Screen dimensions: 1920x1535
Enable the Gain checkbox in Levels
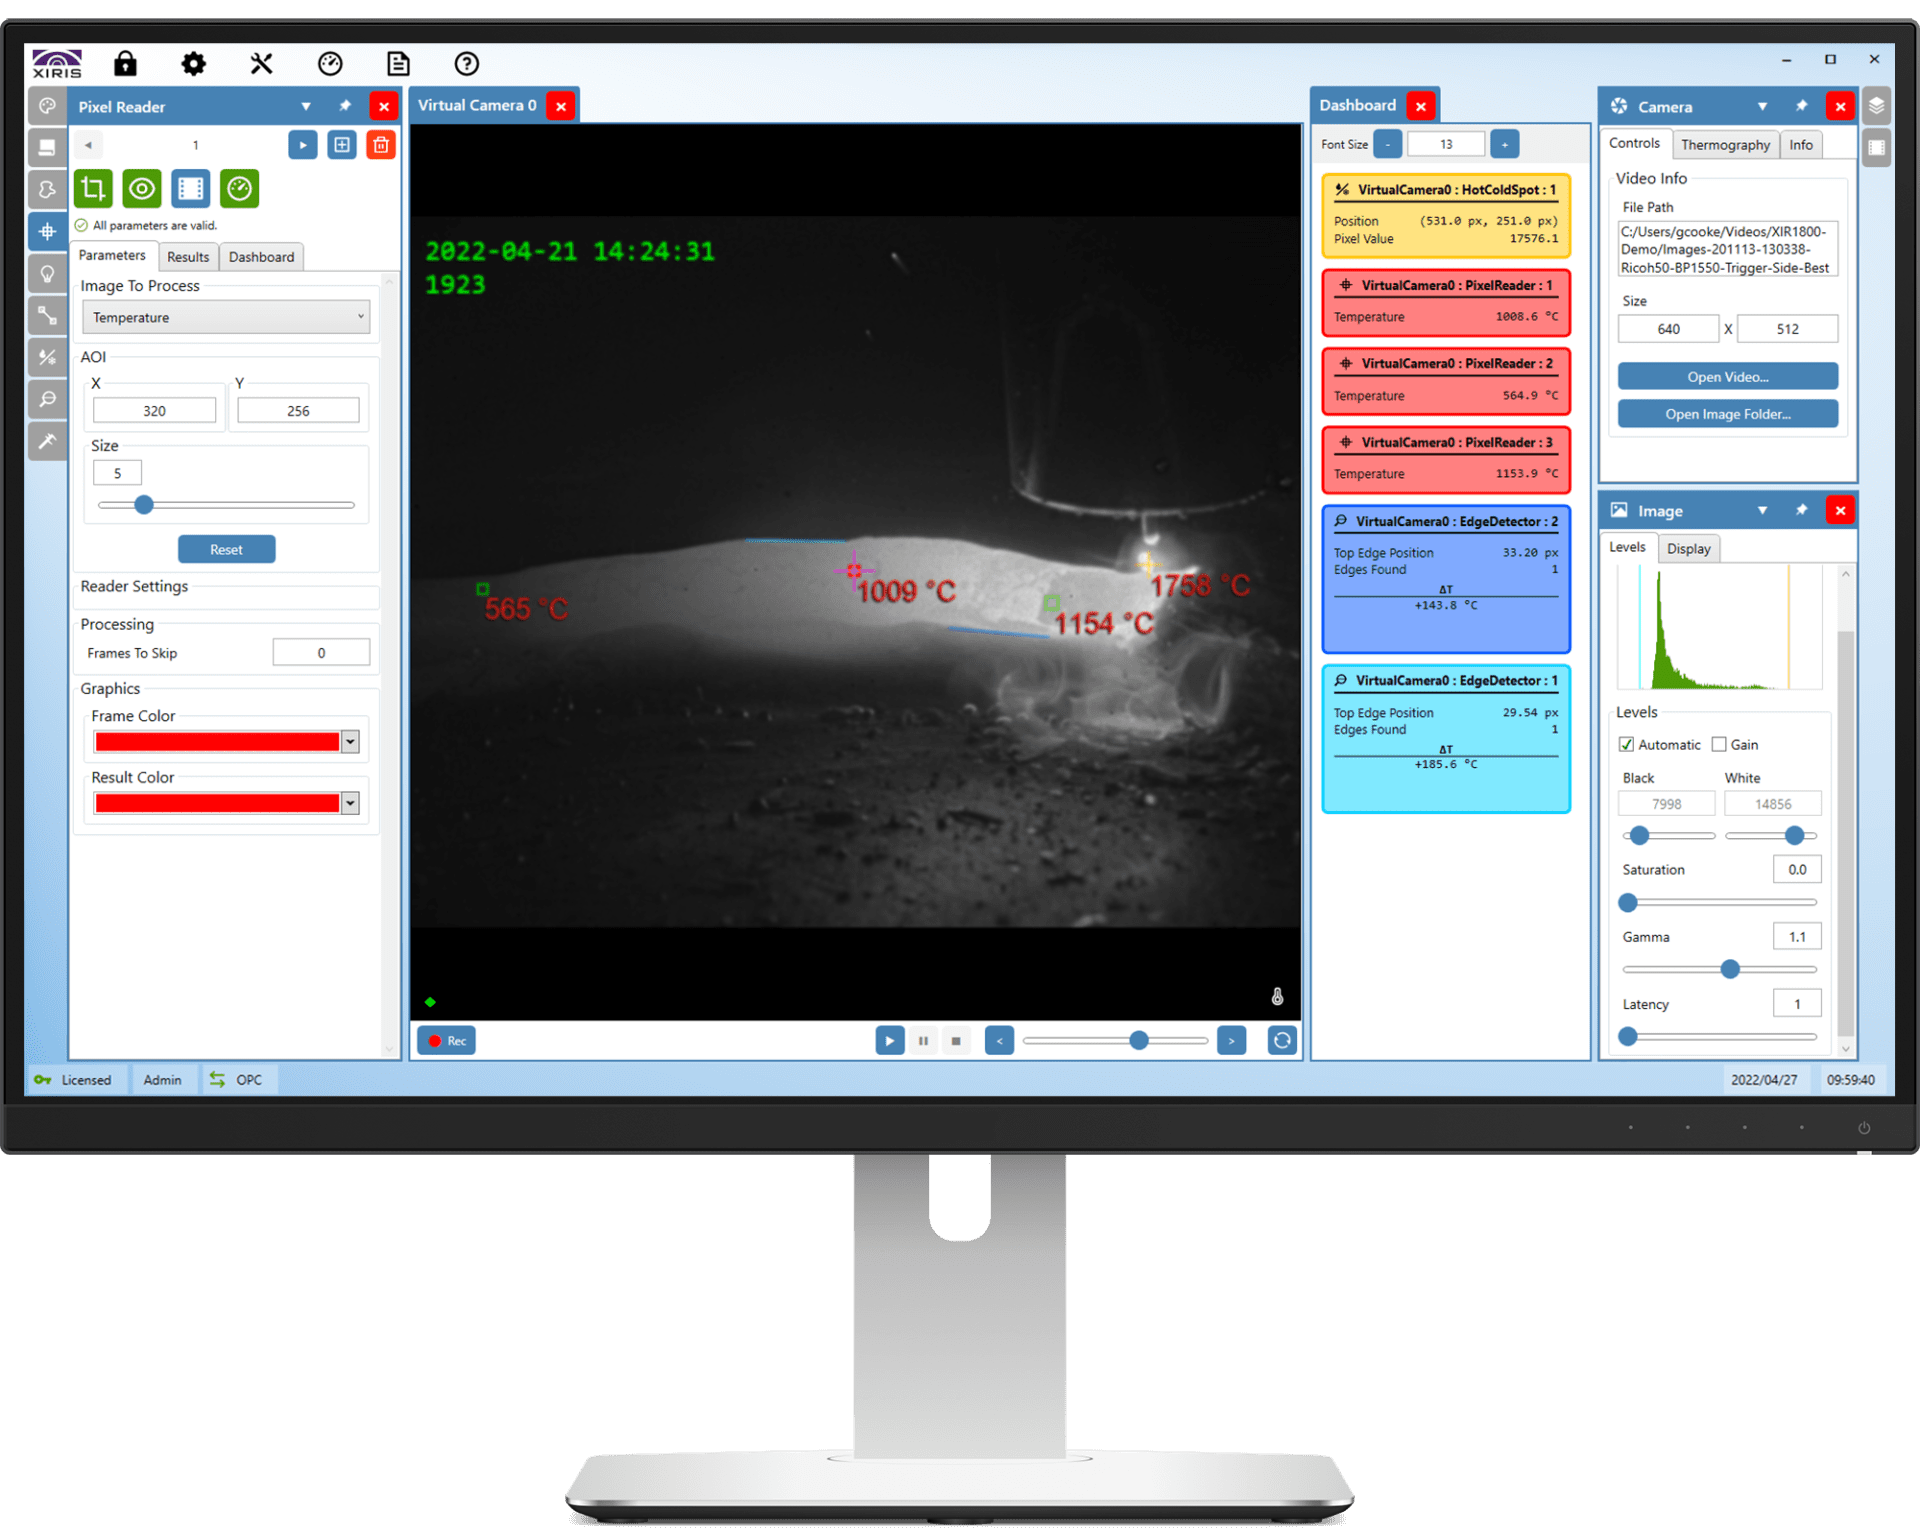[x=1718, y=744]
